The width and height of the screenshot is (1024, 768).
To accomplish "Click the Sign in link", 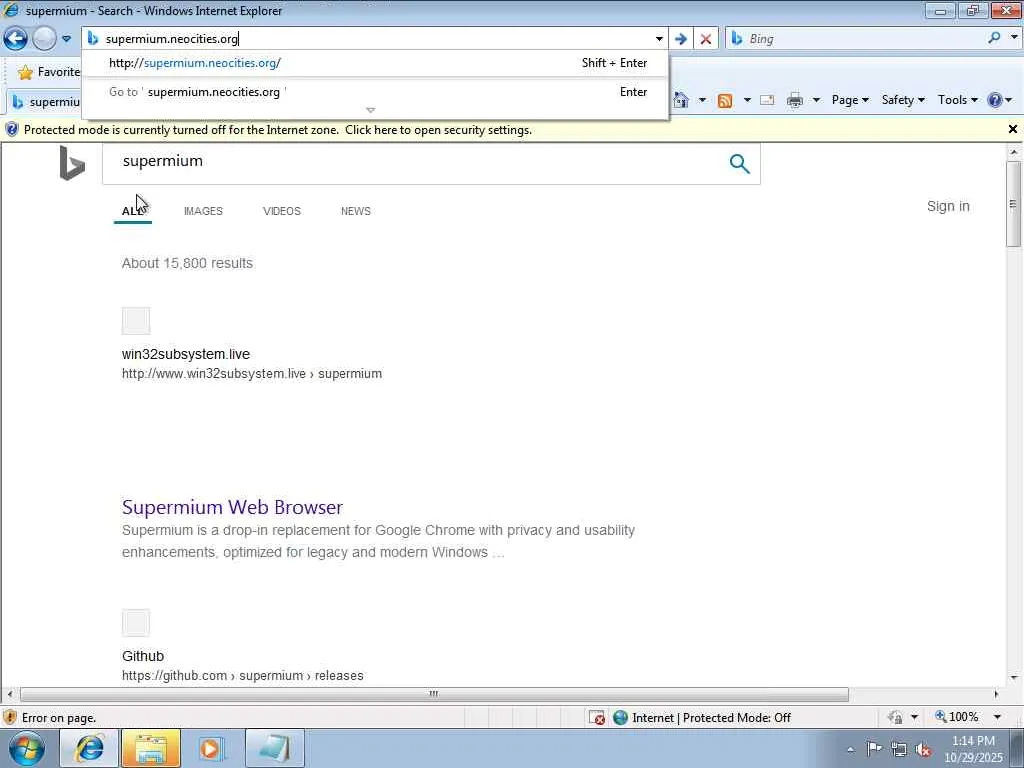I will tap(948, 206).
